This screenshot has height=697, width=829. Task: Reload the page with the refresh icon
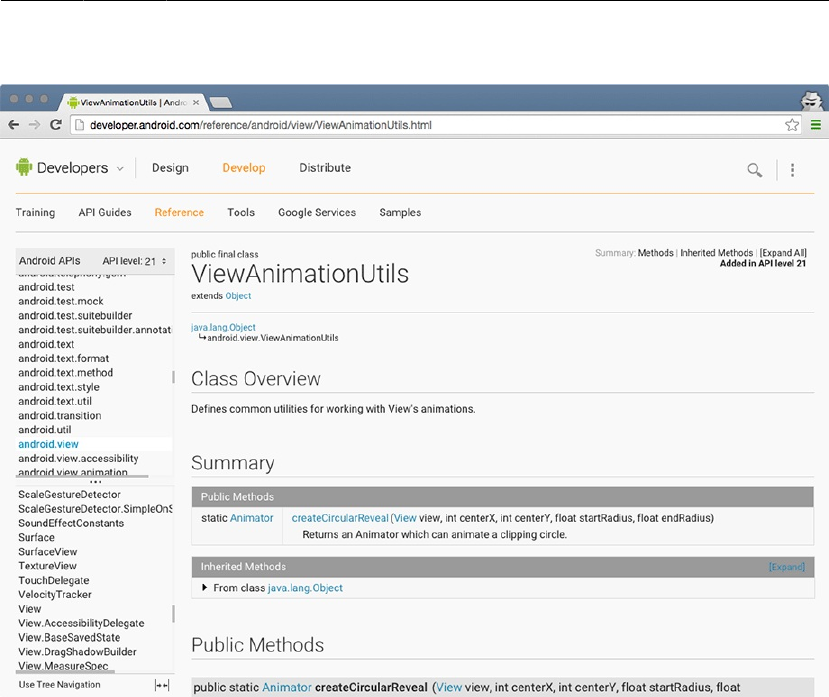point(56,125)
